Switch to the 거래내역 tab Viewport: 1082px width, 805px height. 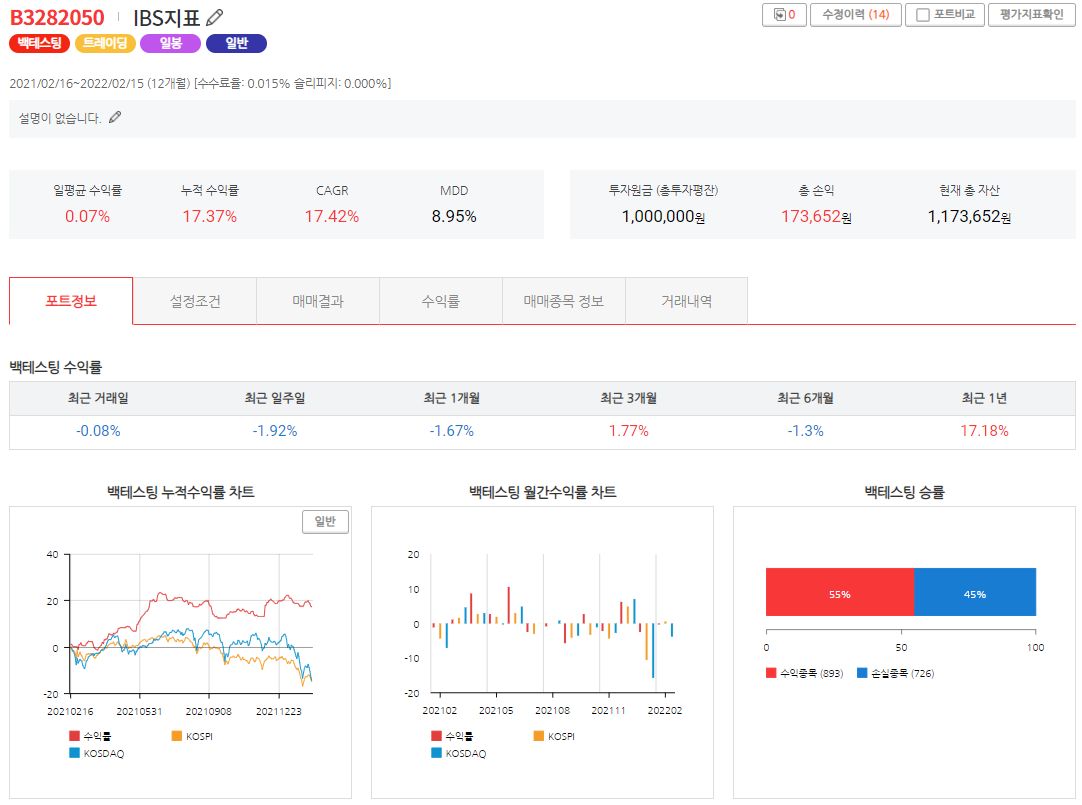tap(686, 301)
